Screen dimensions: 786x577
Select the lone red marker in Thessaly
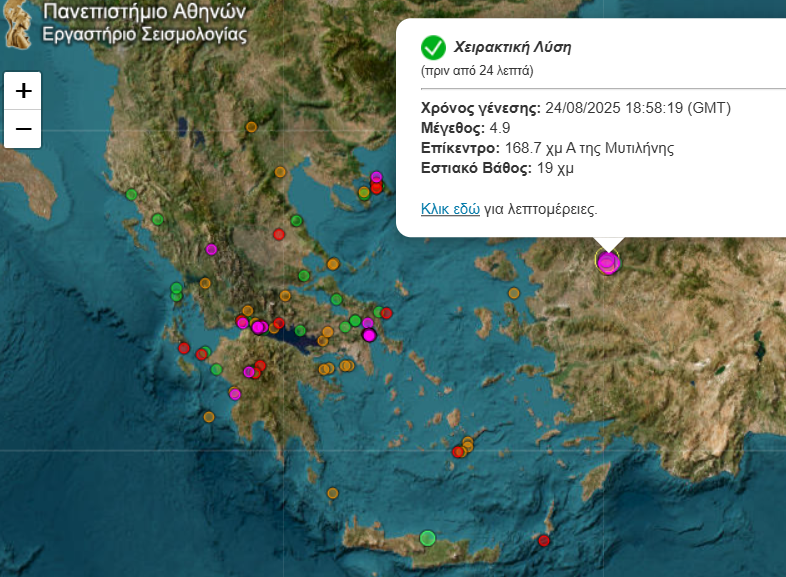click(x=279, y=234)
